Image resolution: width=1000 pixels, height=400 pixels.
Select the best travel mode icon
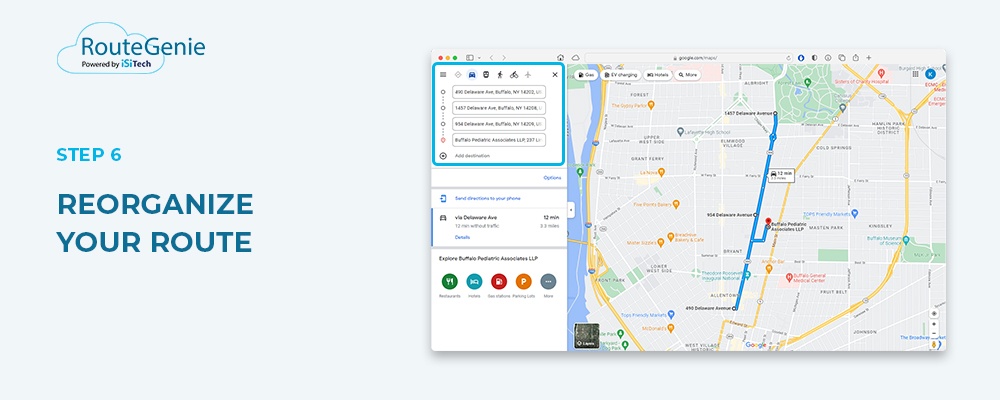458,75
